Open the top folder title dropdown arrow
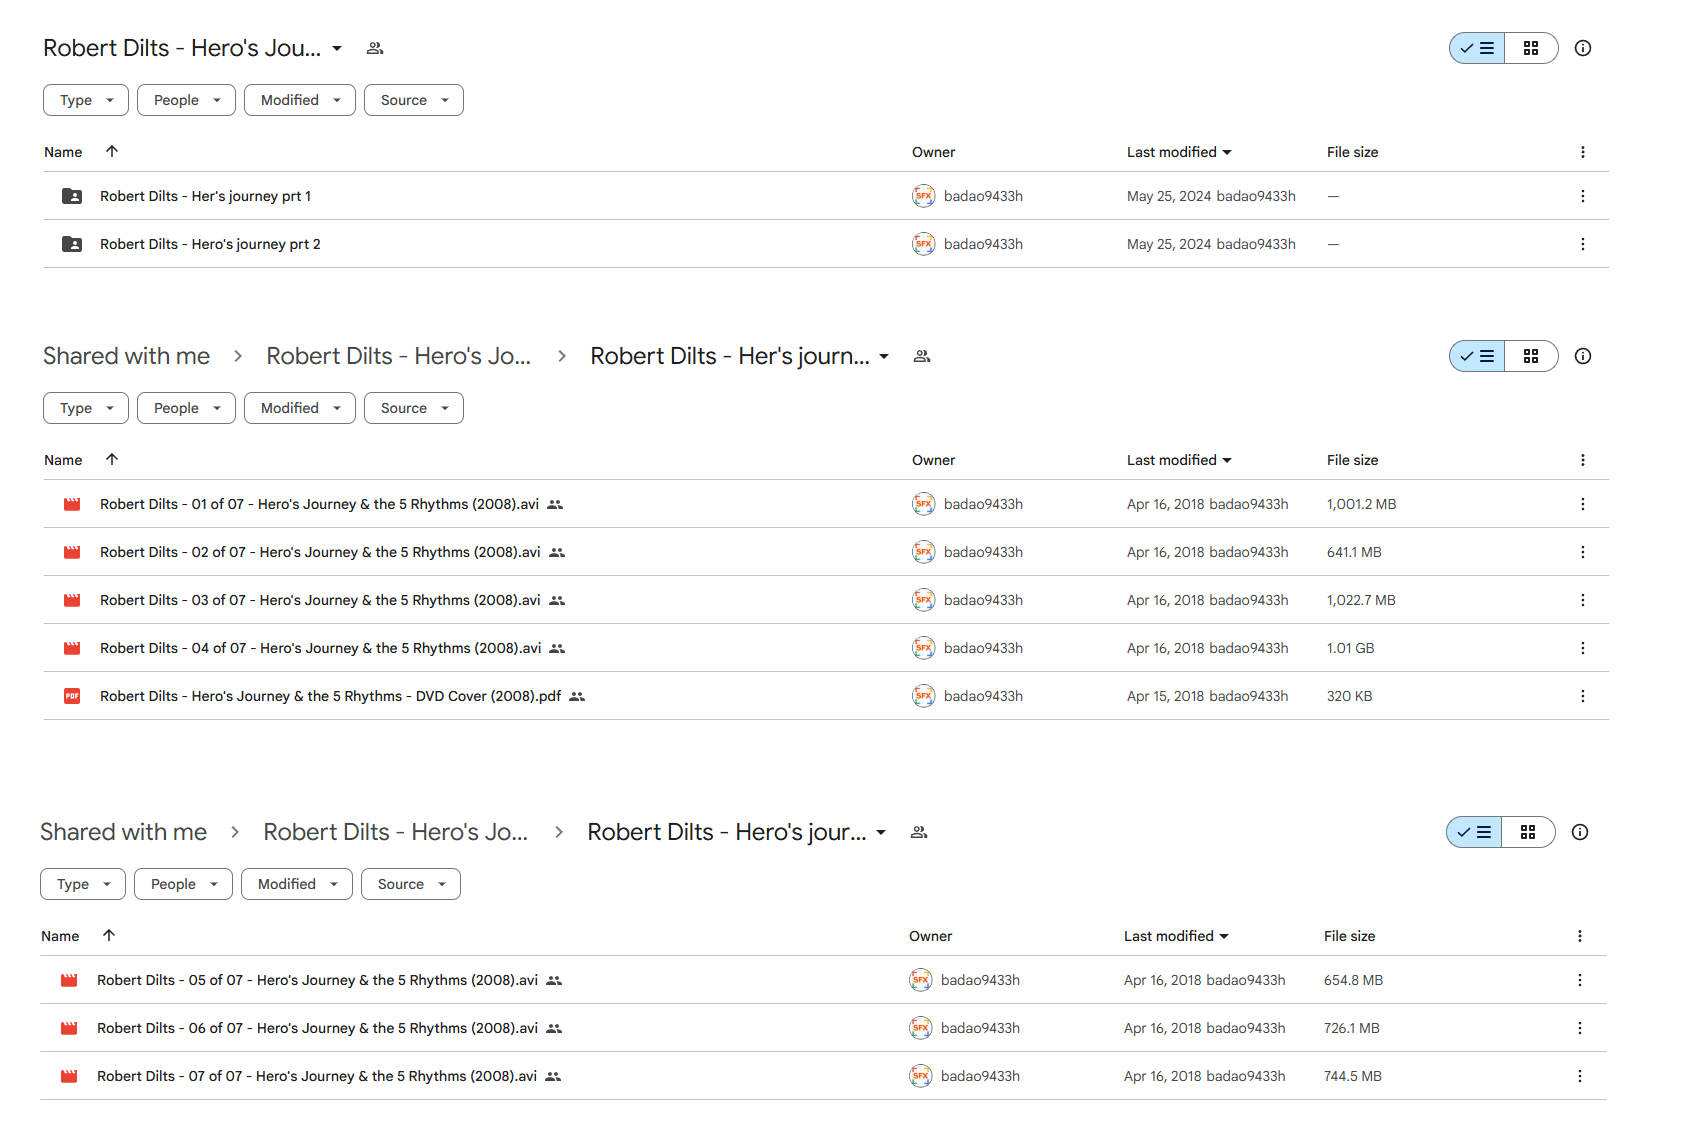 [337, 48]
